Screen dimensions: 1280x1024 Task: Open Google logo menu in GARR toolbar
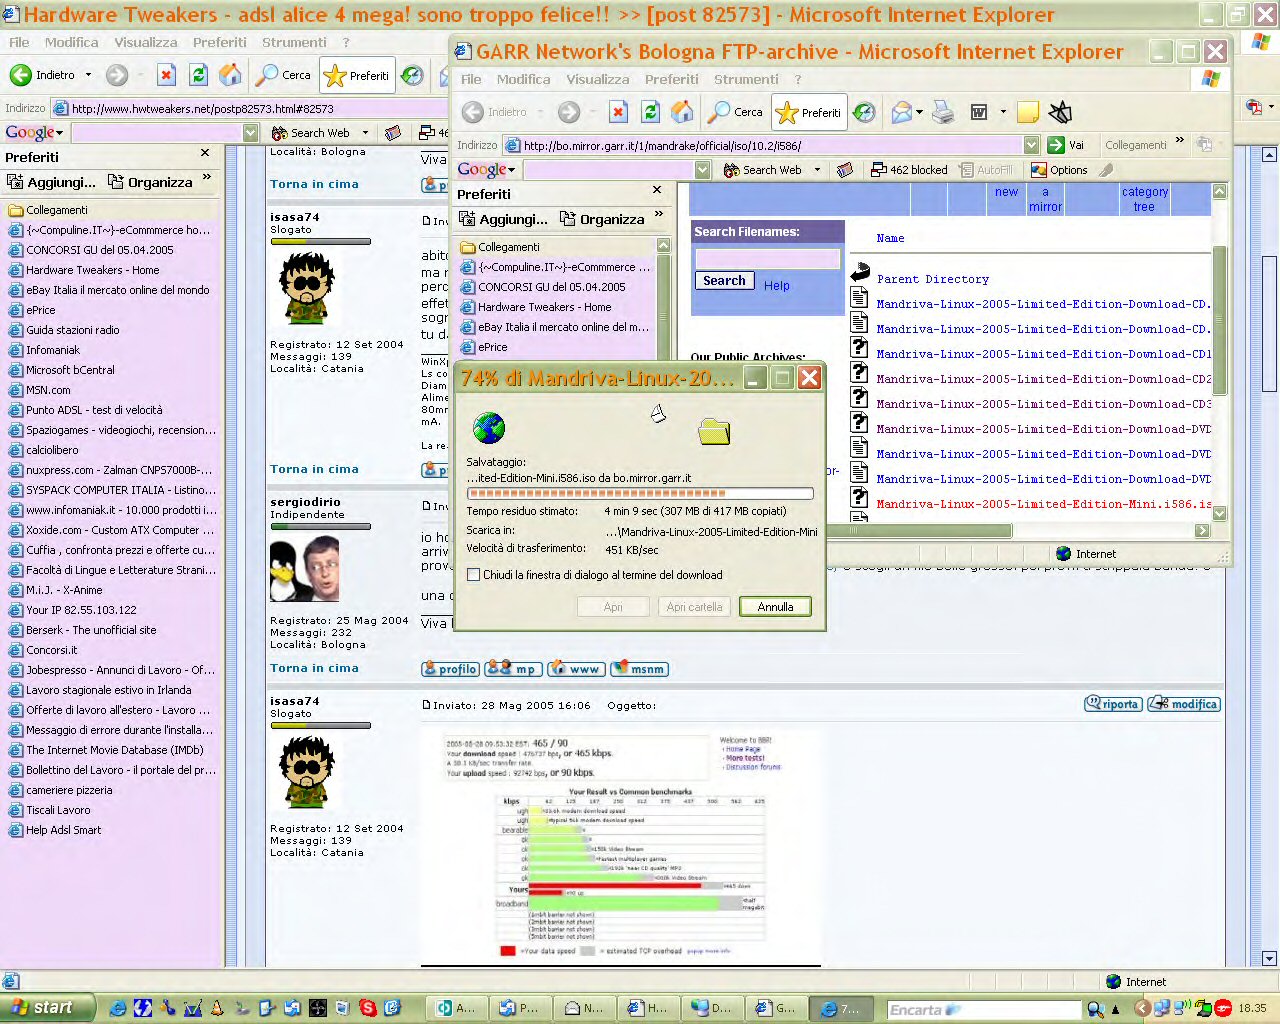coord(486,170)
